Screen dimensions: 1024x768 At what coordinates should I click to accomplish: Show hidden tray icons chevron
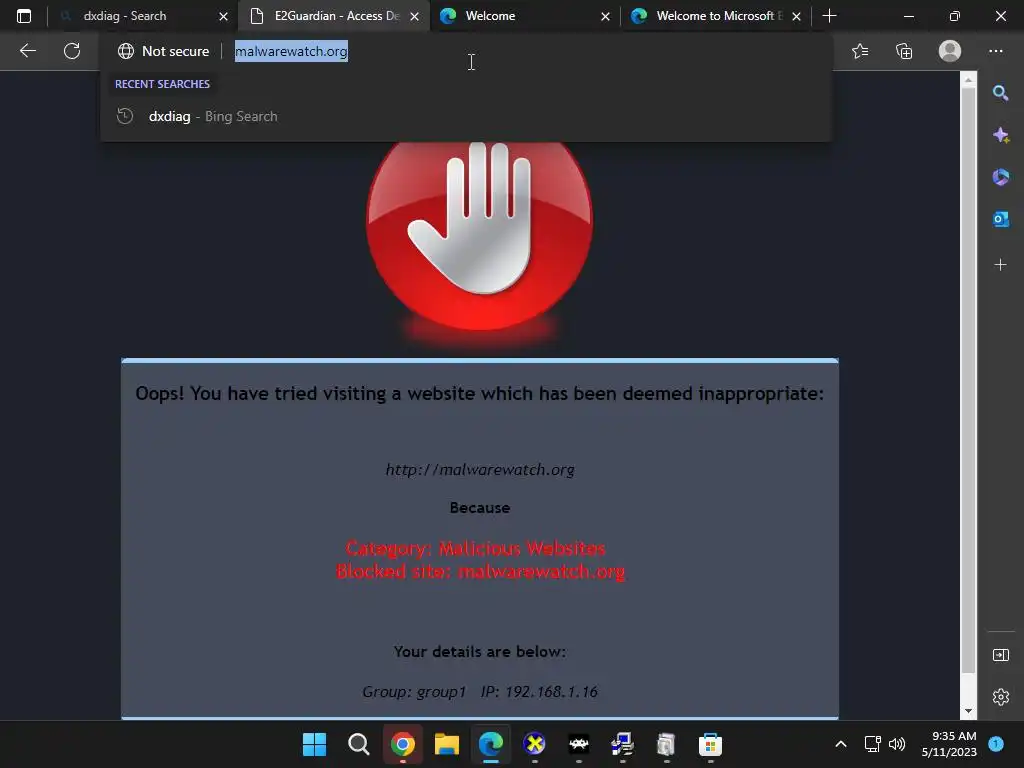(841, 744)
